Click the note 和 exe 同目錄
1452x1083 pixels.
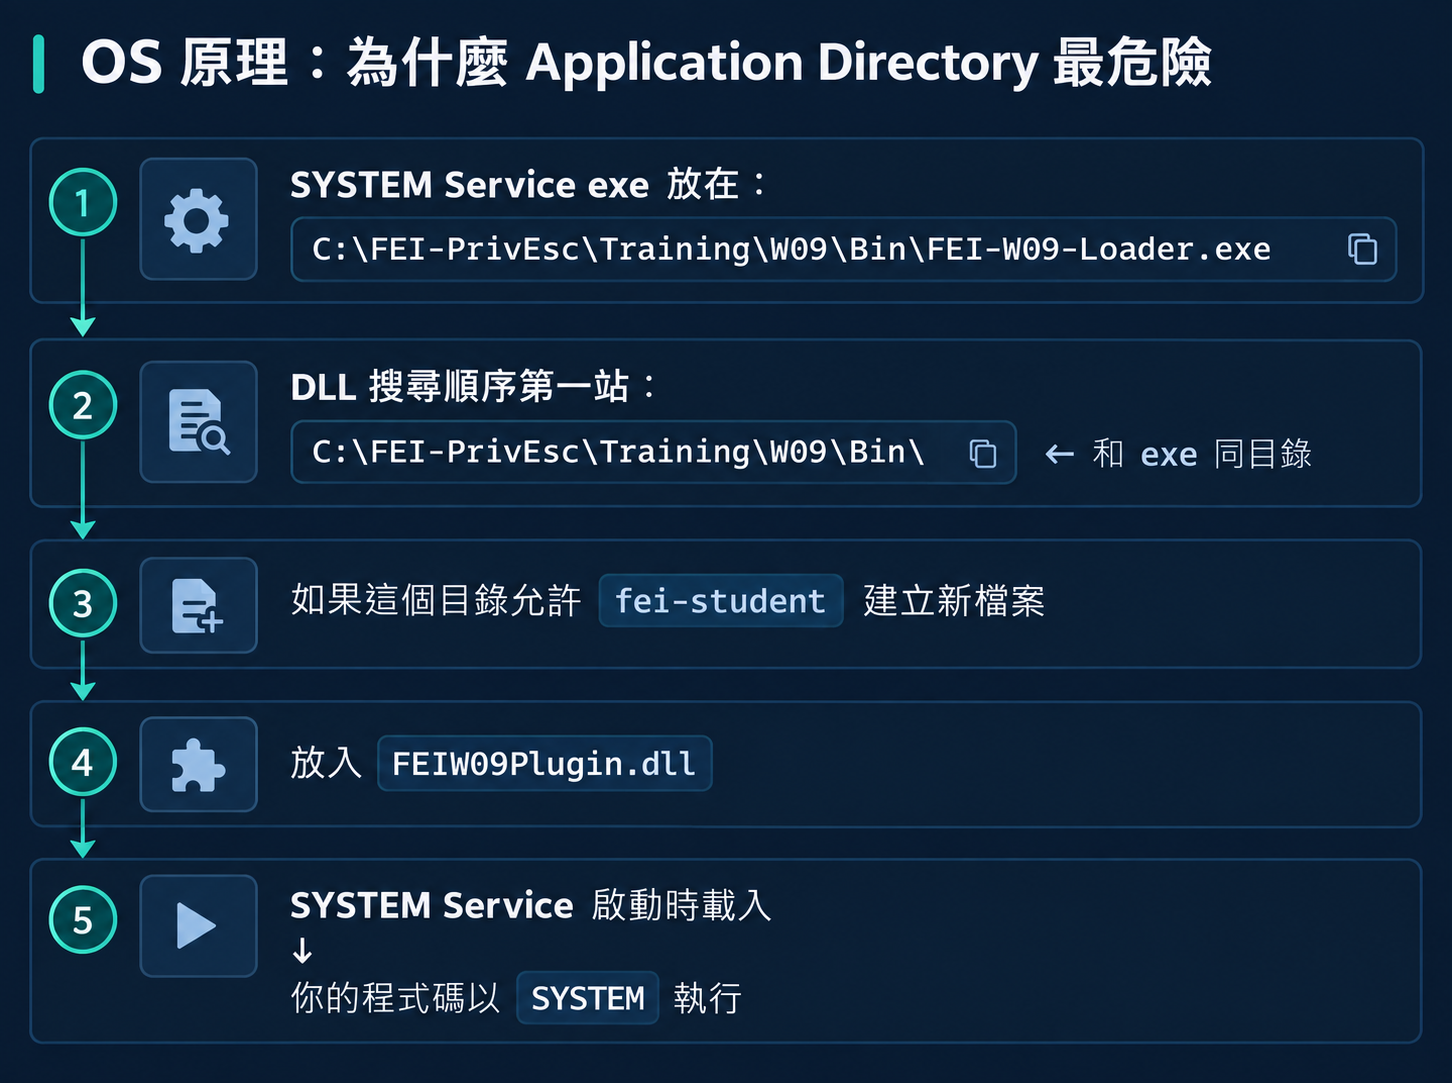pyautogui.click(x=1202, y=453)
